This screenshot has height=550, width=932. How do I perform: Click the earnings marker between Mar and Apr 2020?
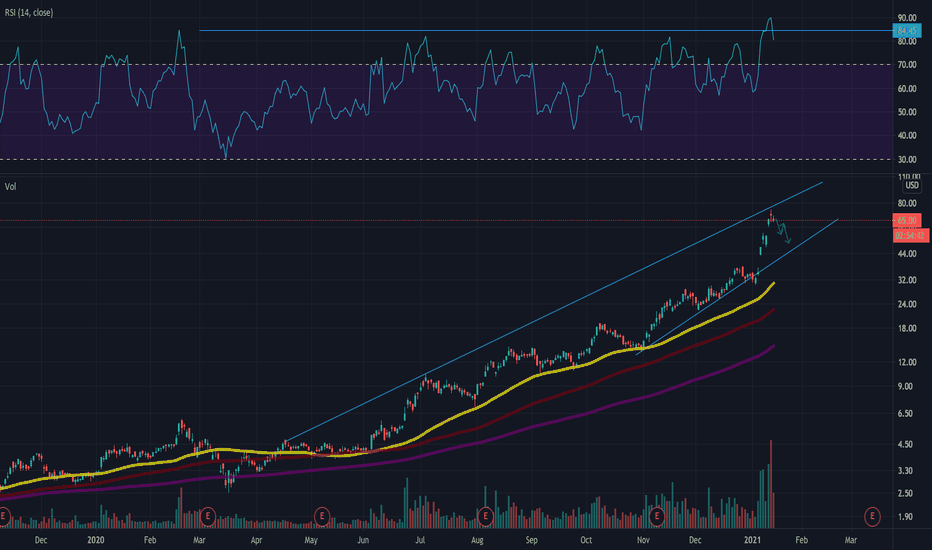pos(207,516)
